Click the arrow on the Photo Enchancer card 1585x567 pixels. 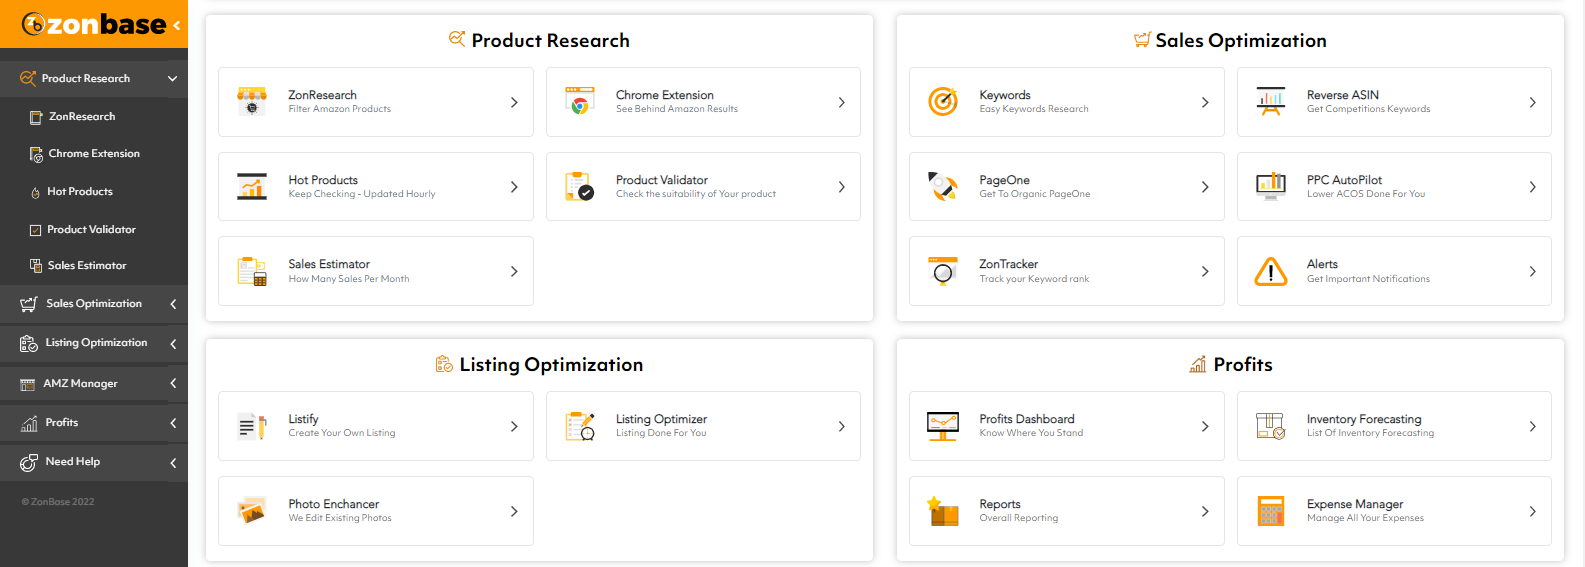514,511
